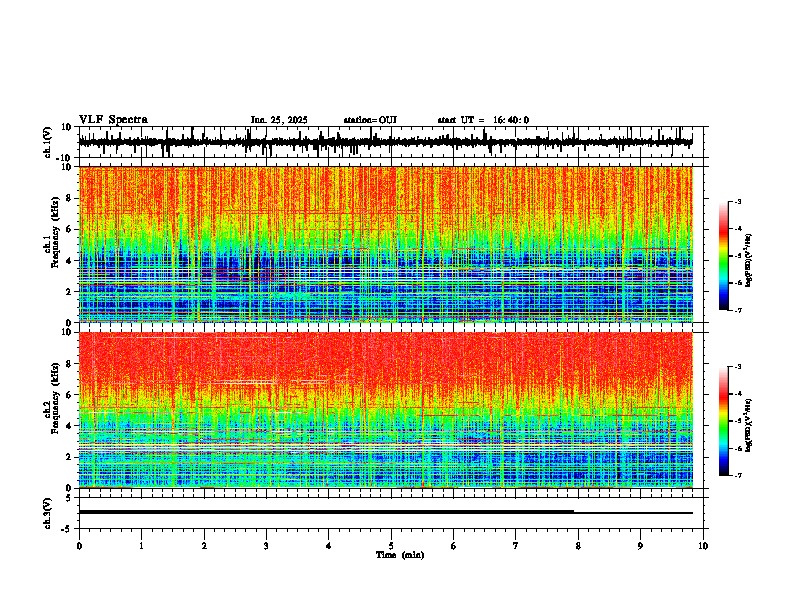792x612 pixels.
Task: Click the "0" tick label on the Time axis
Action: coord(79,546)
